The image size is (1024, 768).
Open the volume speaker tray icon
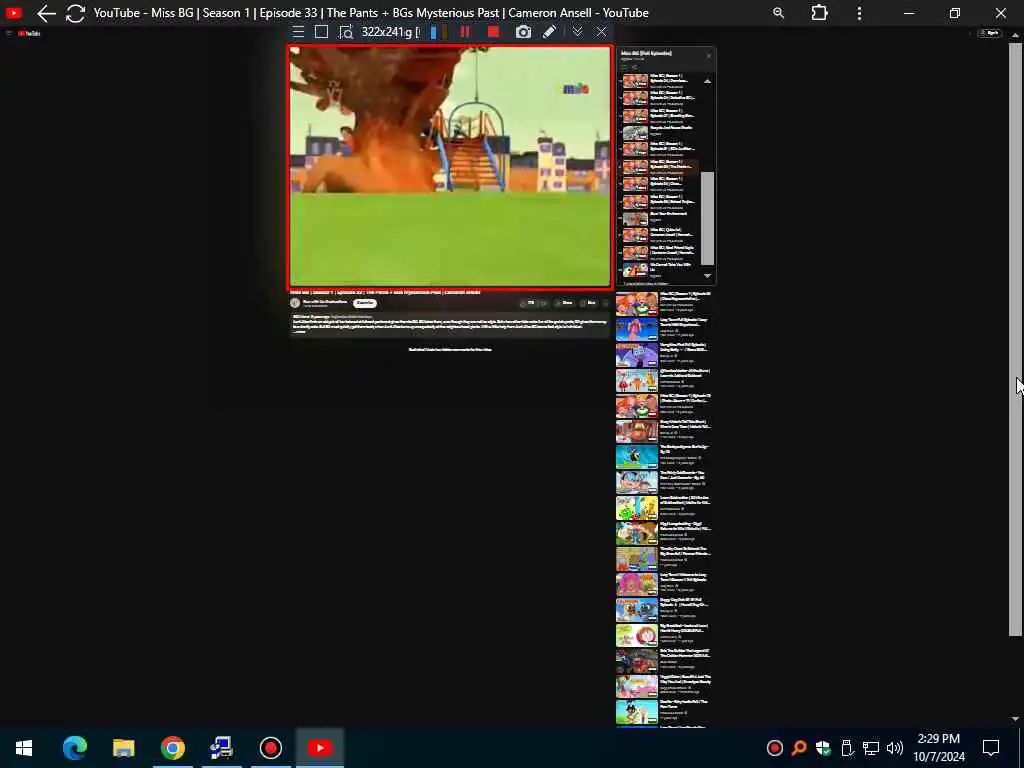pyautogui.click(x=895, y=748)
